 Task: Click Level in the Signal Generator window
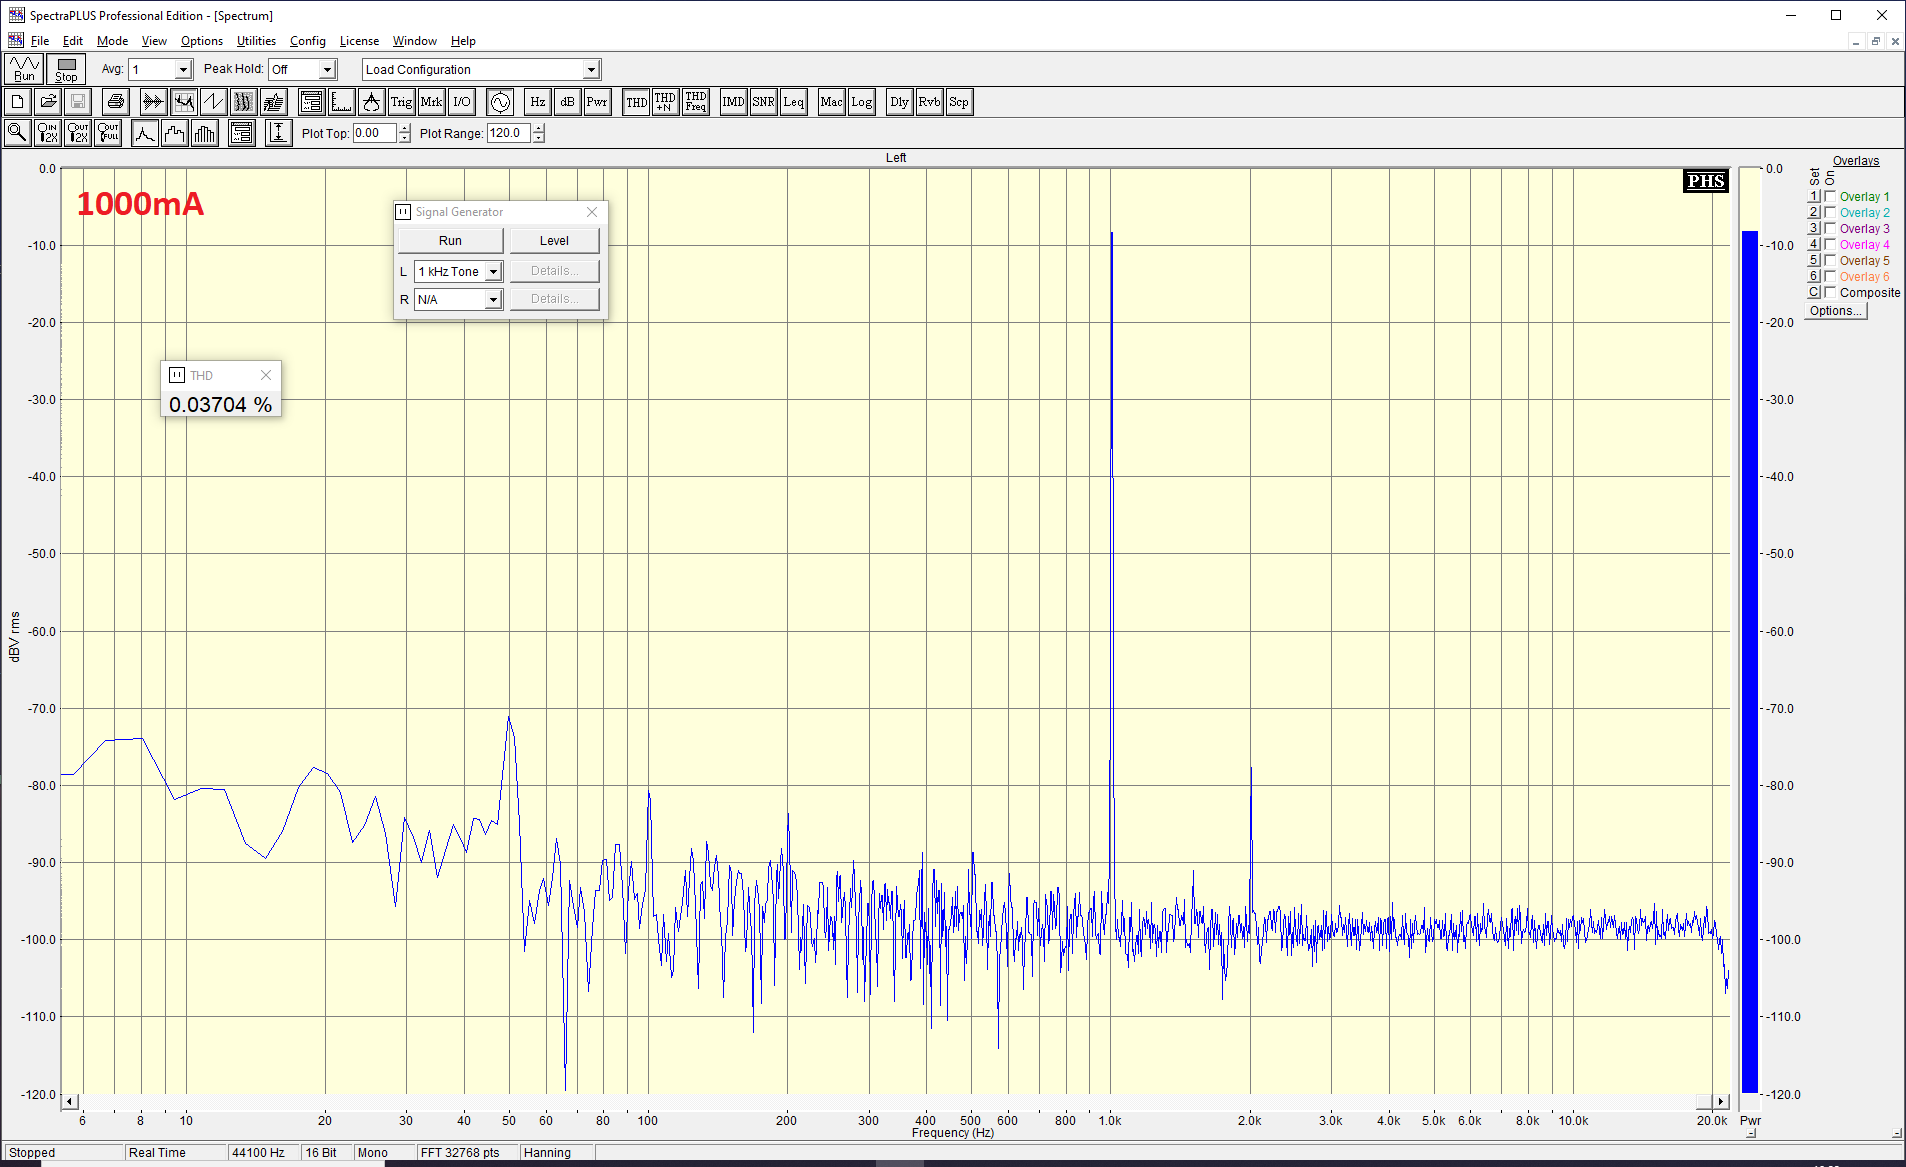(554, 241)
